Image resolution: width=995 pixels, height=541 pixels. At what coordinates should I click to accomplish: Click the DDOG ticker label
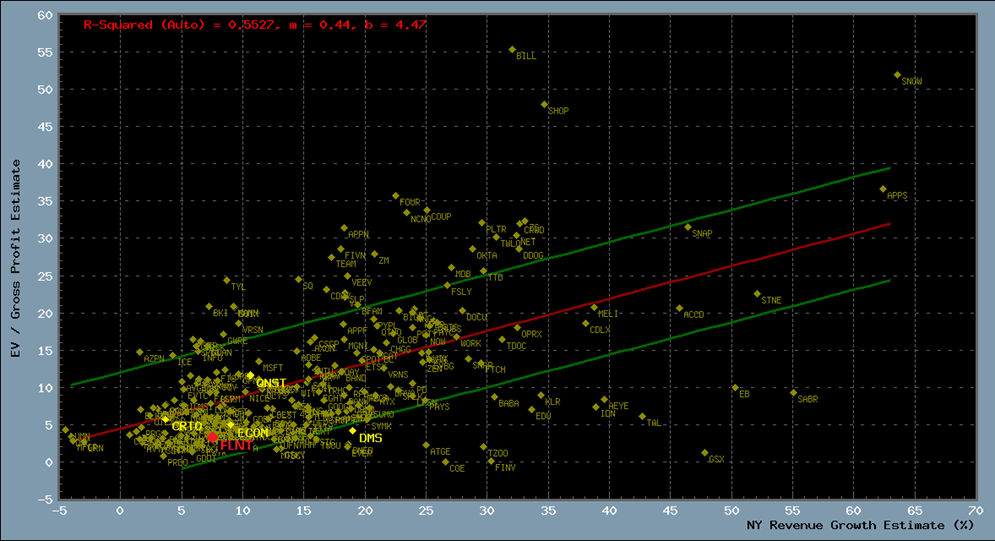(x=533, y=256)
